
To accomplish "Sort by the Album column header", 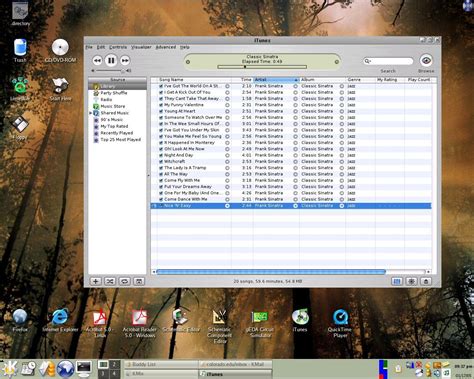I will point(322,80).
